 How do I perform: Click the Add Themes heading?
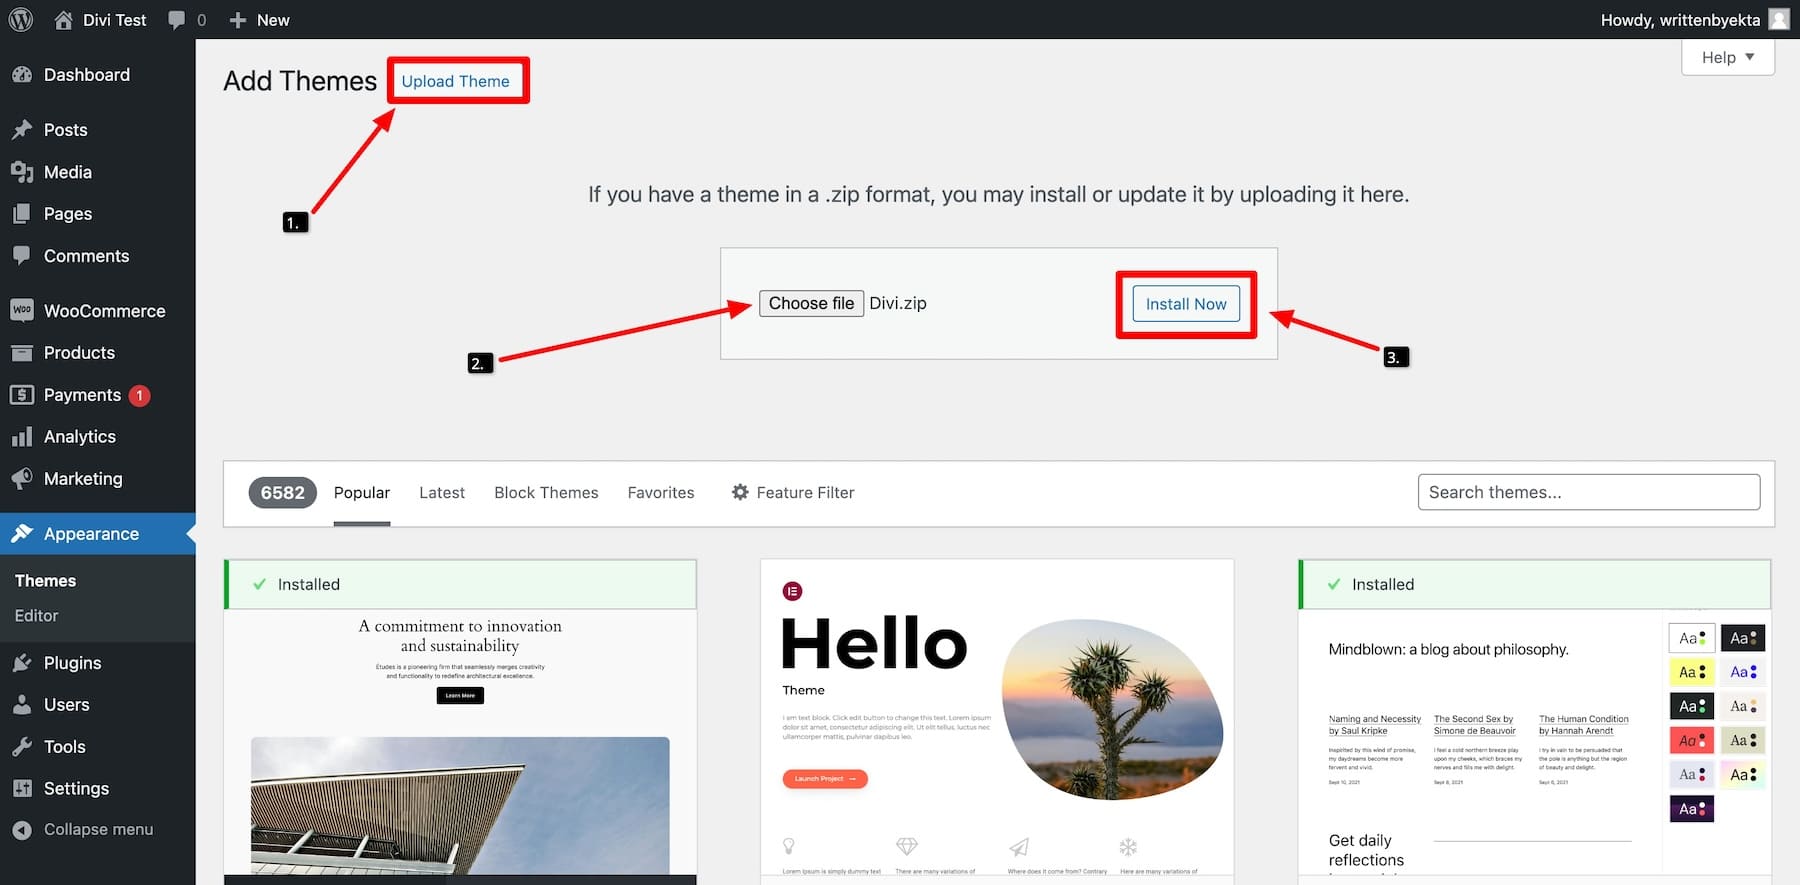click(300, 81)
